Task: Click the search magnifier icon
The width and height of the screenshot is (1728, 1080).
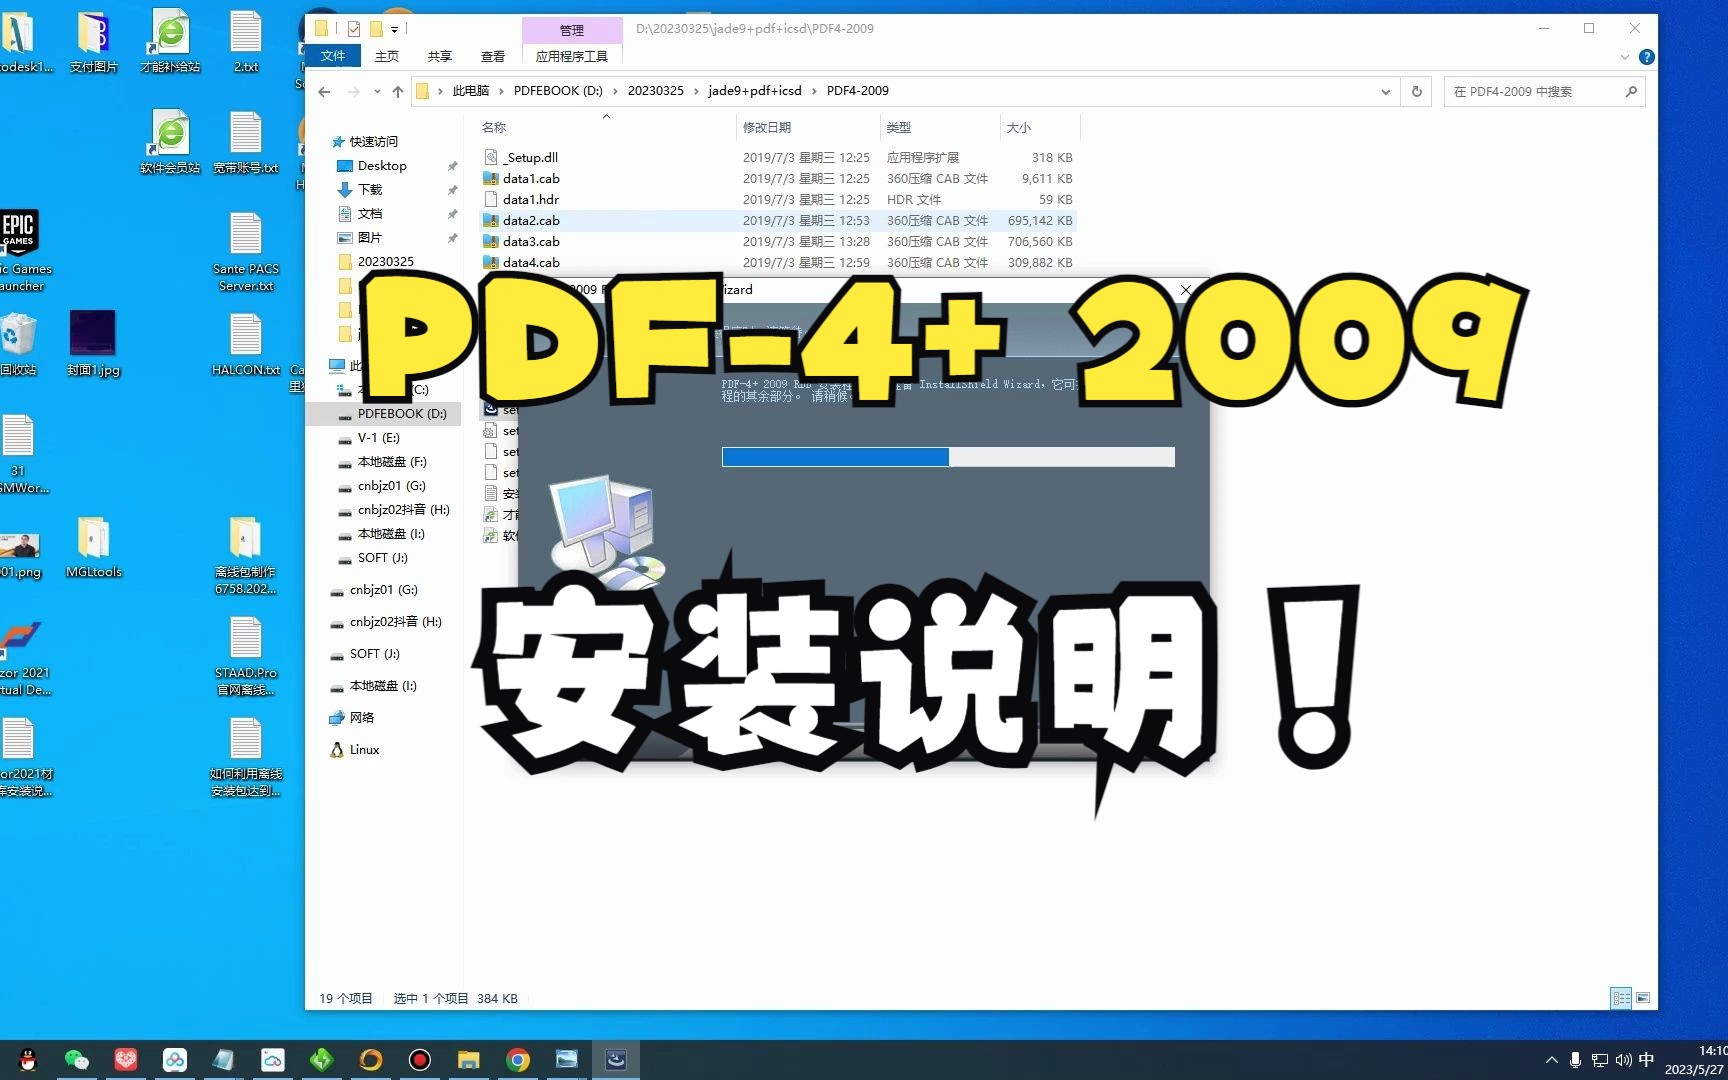Action: (1631, 91)
